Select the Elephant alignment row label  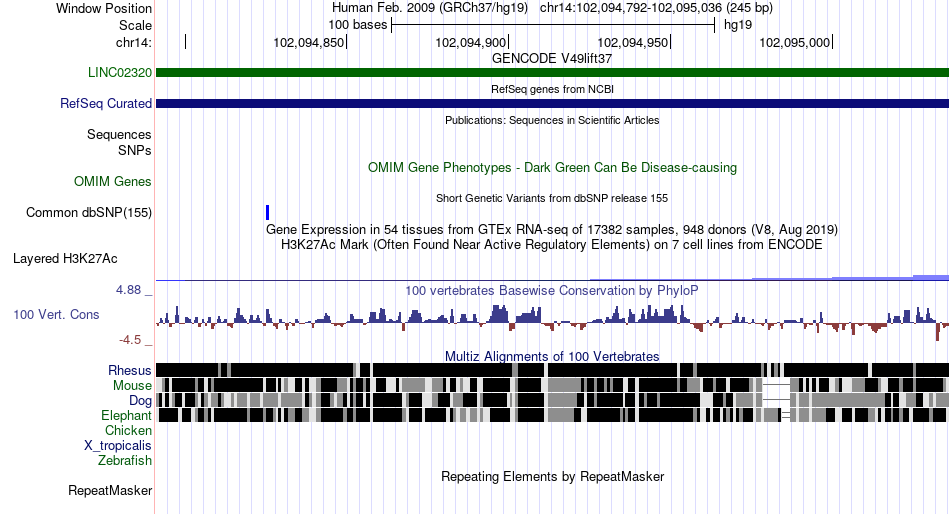[x=127, y=416]
